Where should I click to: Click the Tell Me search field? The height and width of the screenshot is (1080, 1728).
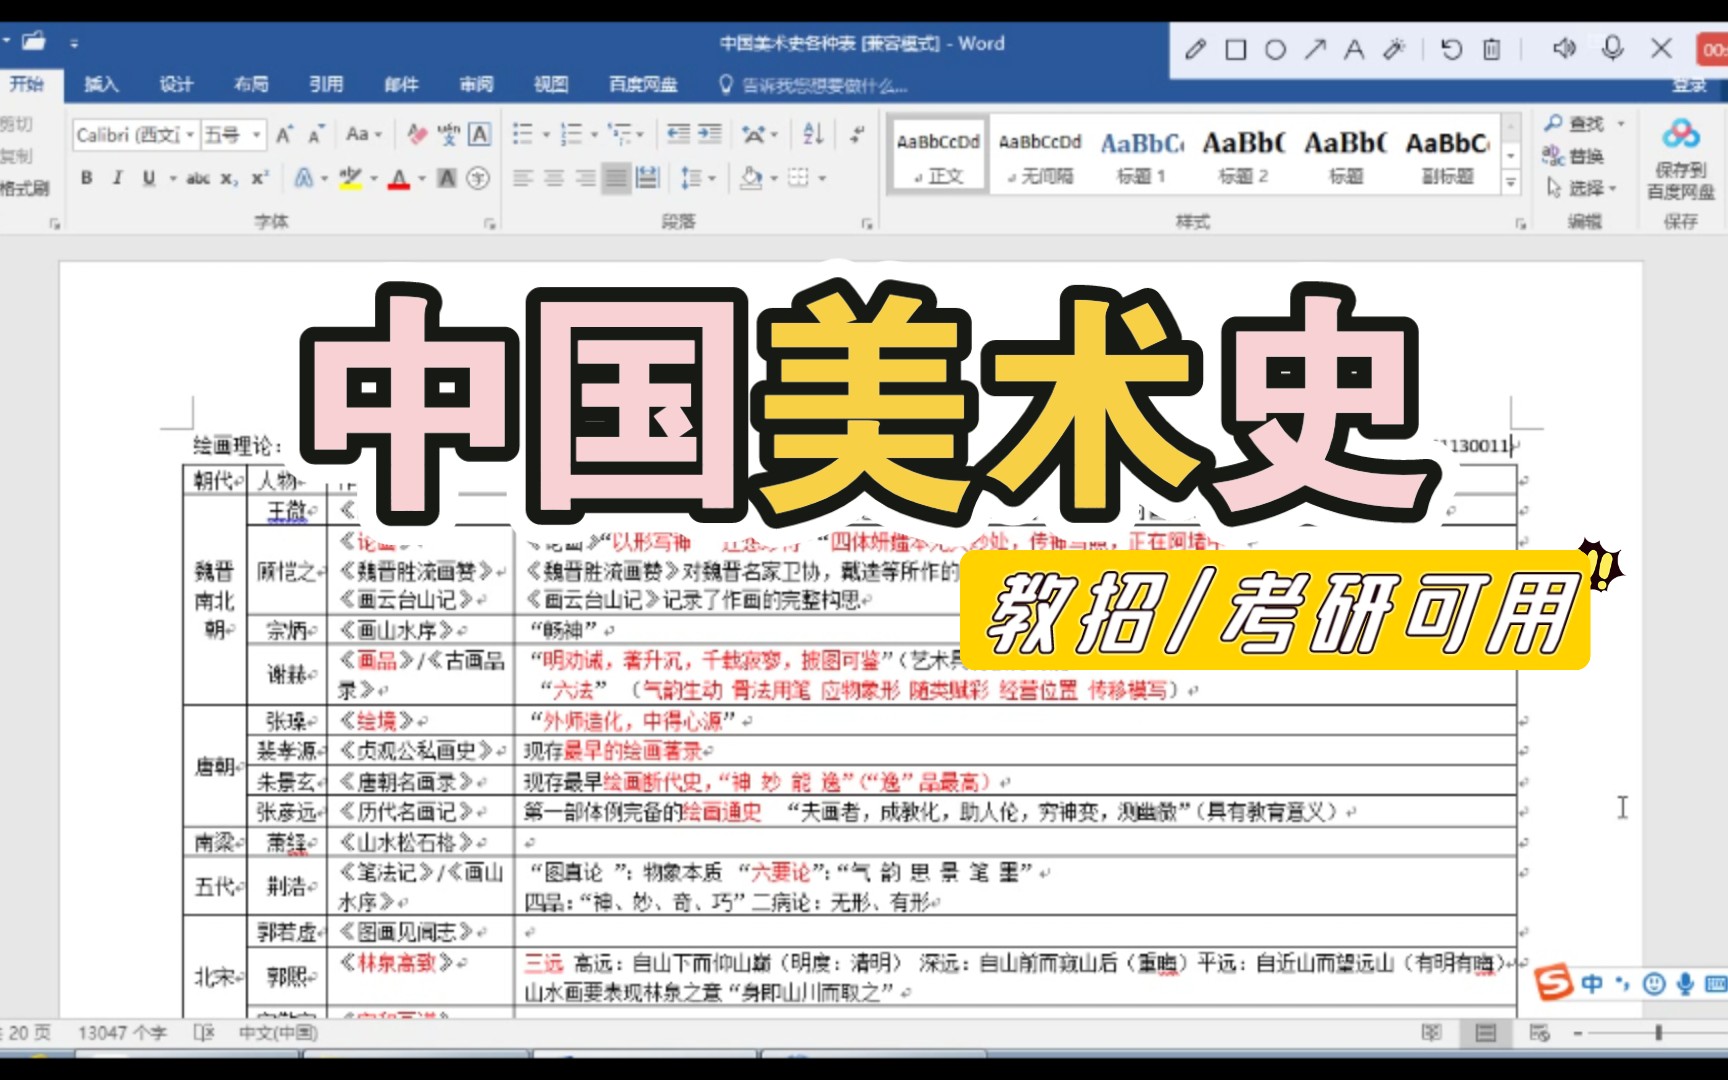click(814, 85)
